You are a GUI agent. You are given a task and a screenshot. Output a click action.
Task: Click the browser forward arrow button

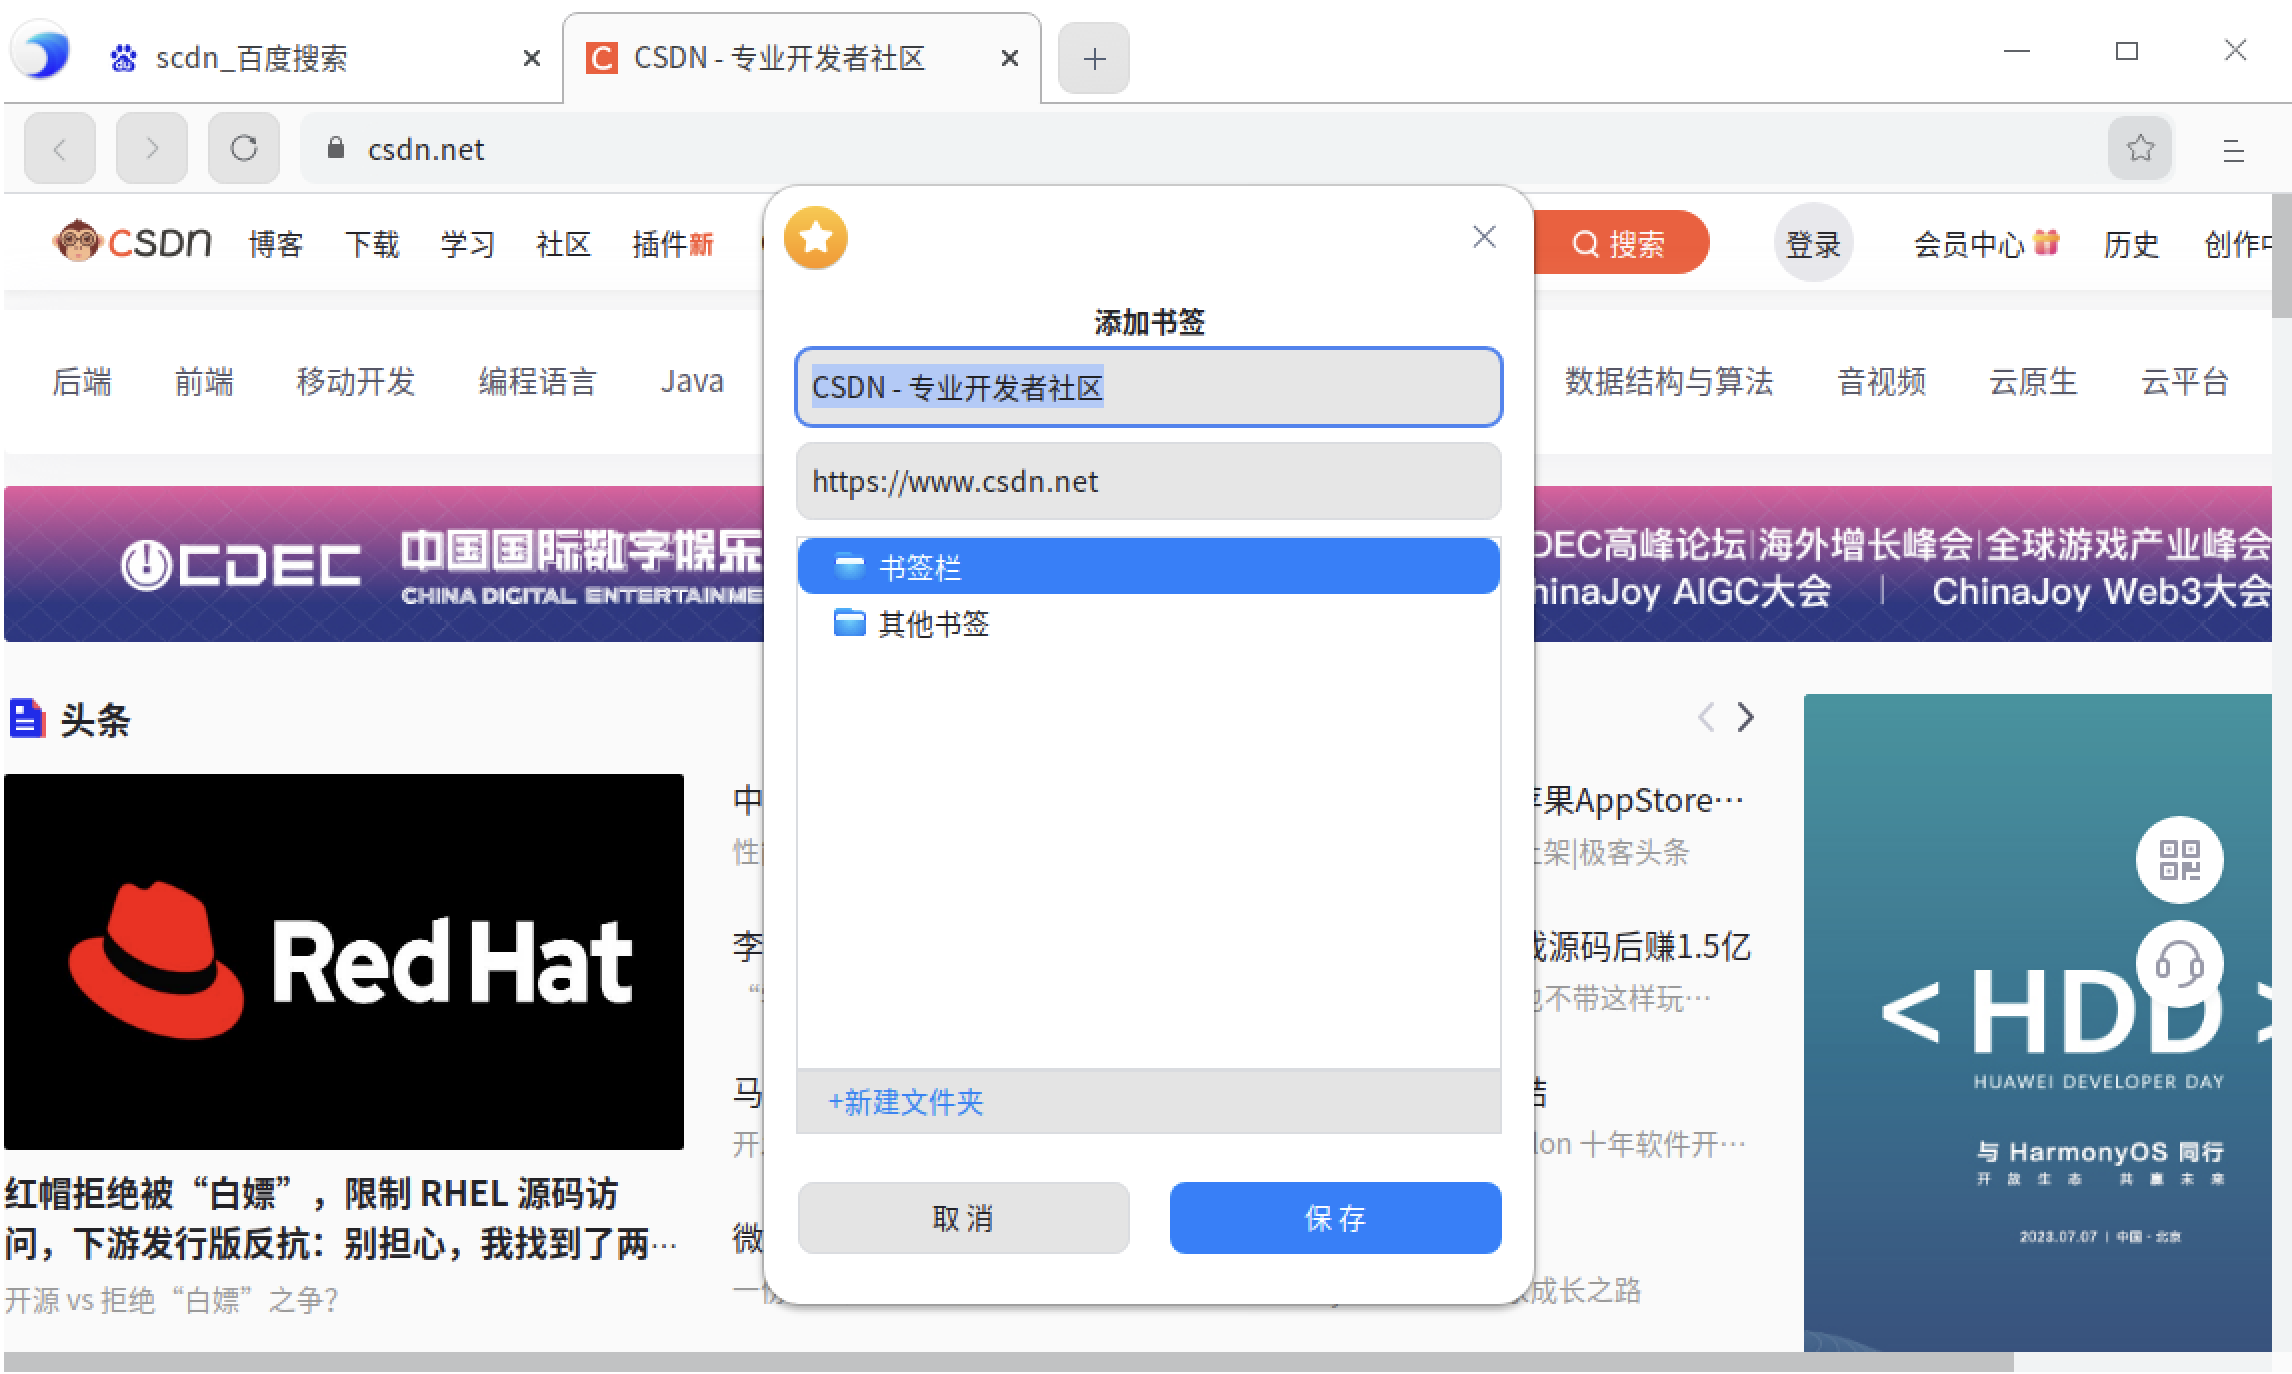tap(152, 149)
